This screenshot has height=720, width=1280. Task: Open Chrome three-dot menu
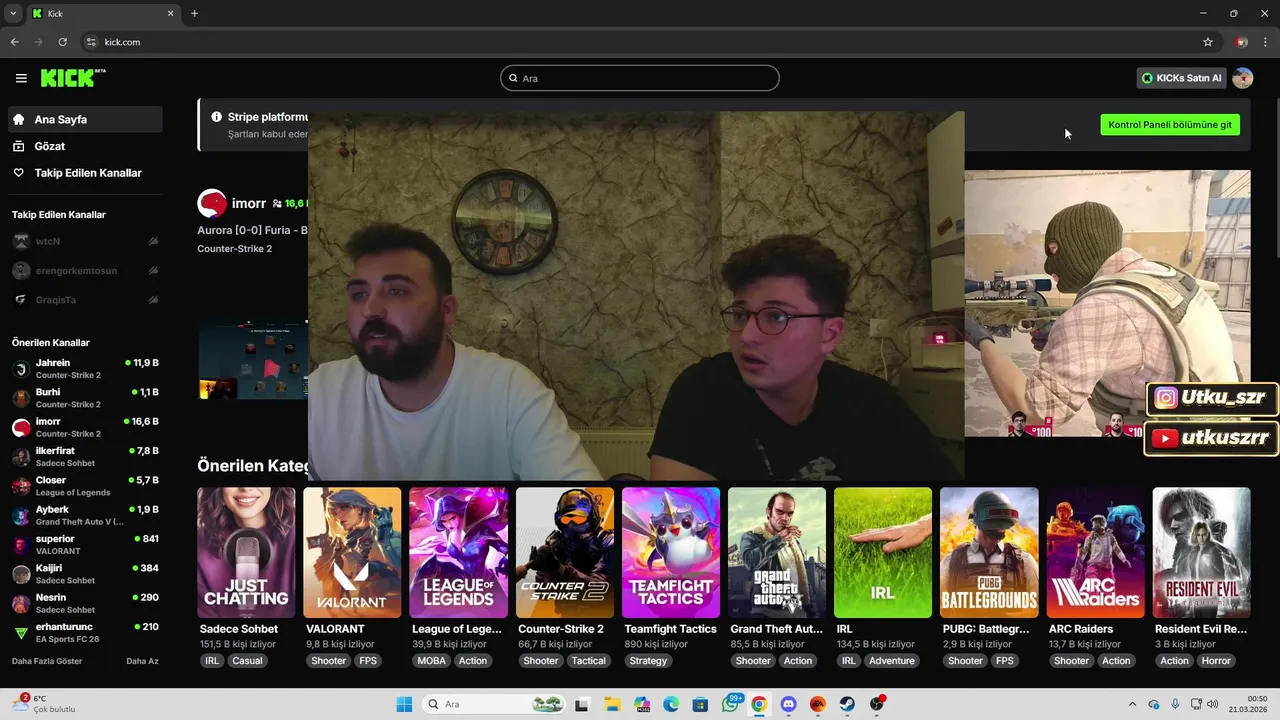[x=1266, y=42]
